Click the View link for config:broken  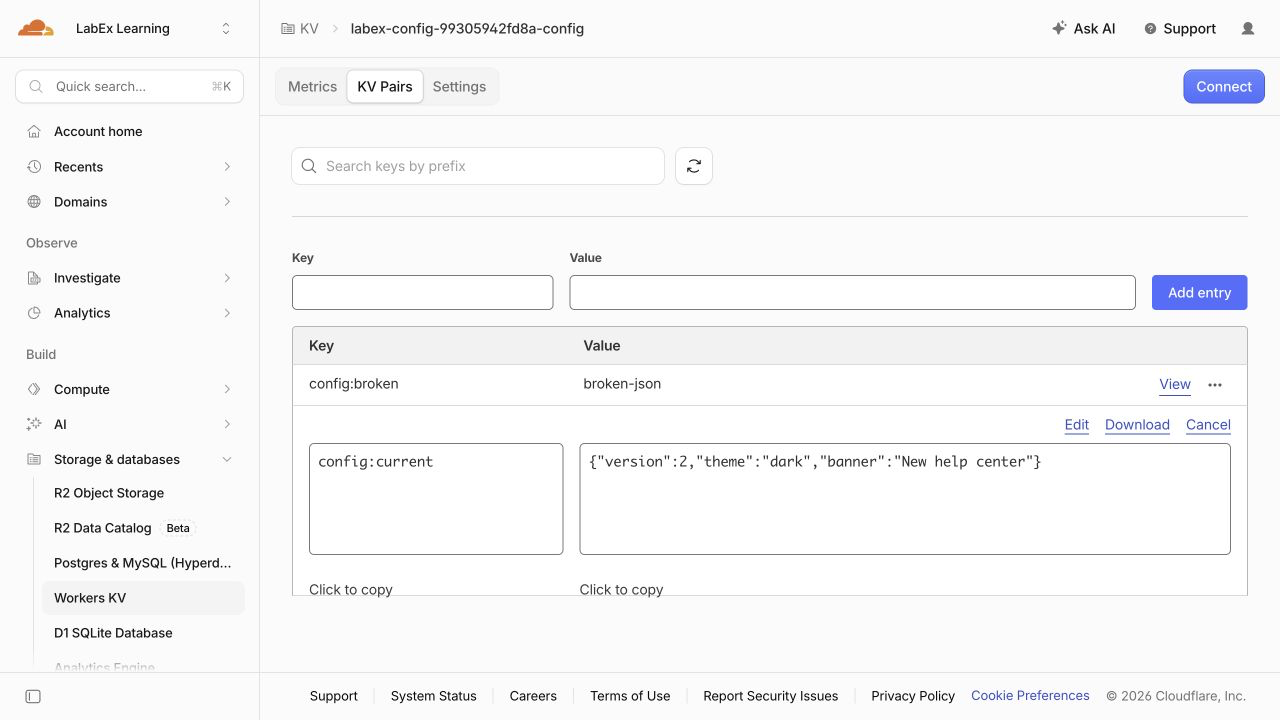(1175, 385)
